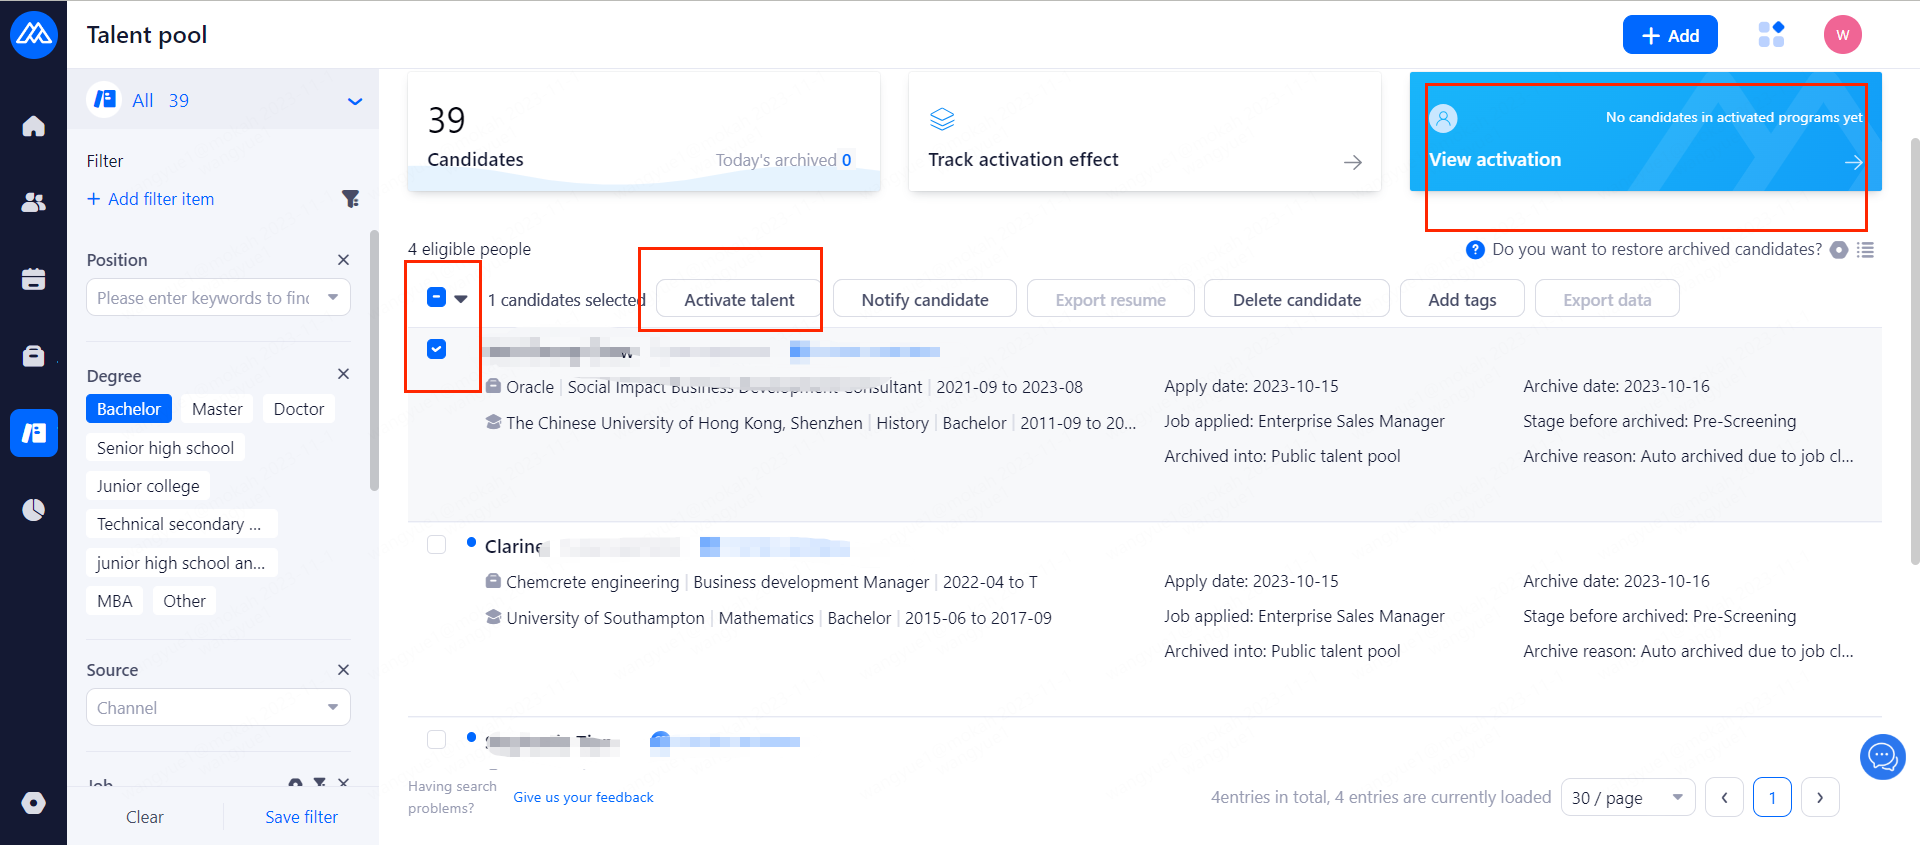Toggle the restore archived candidates switch
Image resolution: width=1920 pixels, height=845 pixels.
tap(1839, 250)
